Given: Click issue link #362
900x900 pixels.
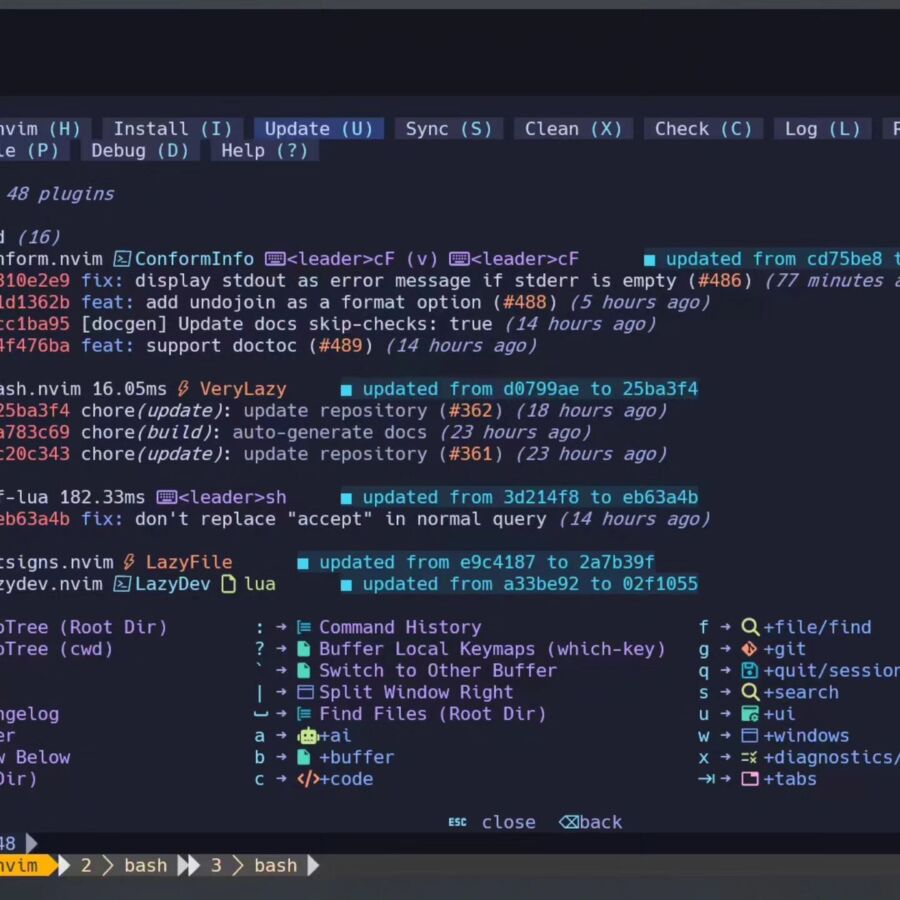Looking at the screenshot, I should click(471, 410).
